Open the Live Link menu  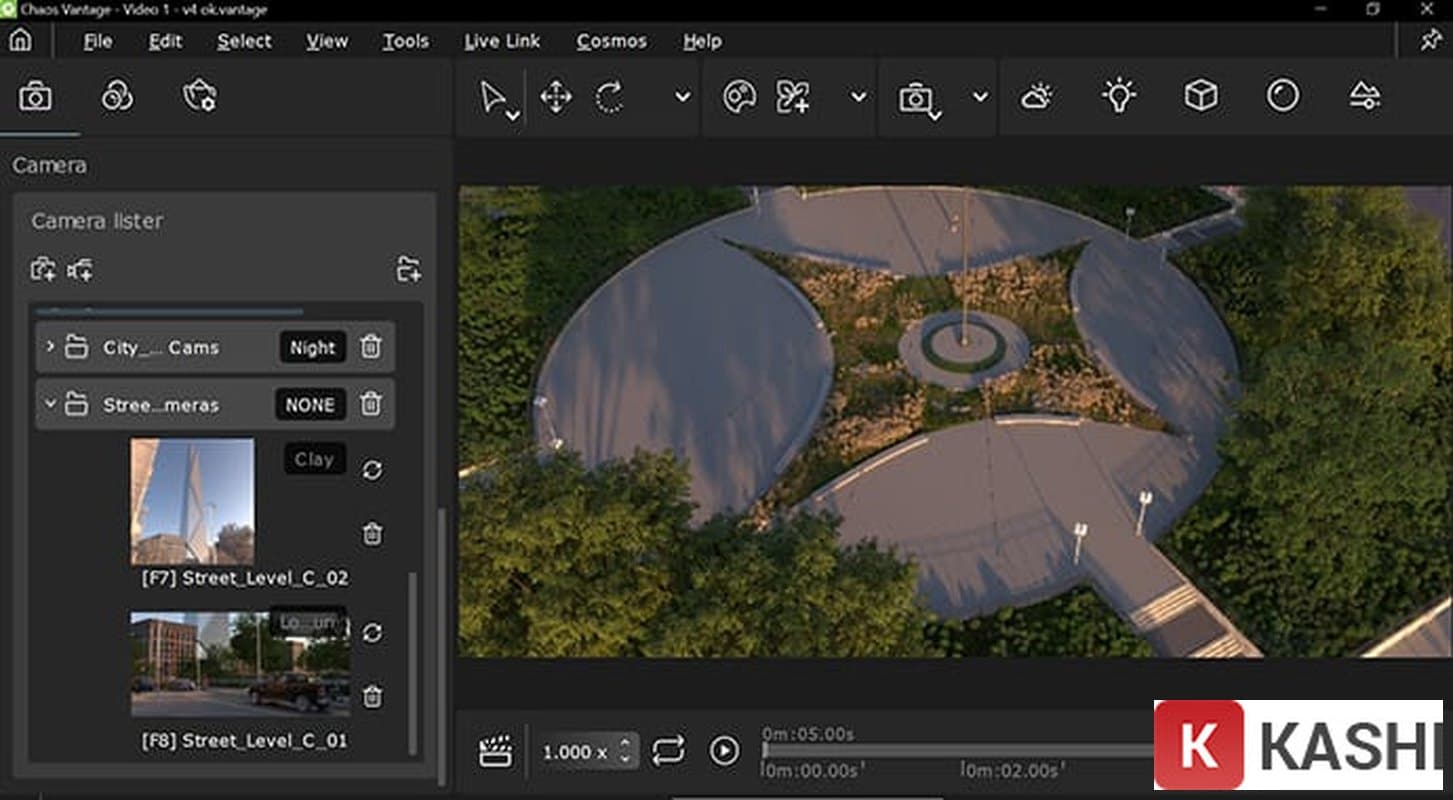click(x=502, y=41)
